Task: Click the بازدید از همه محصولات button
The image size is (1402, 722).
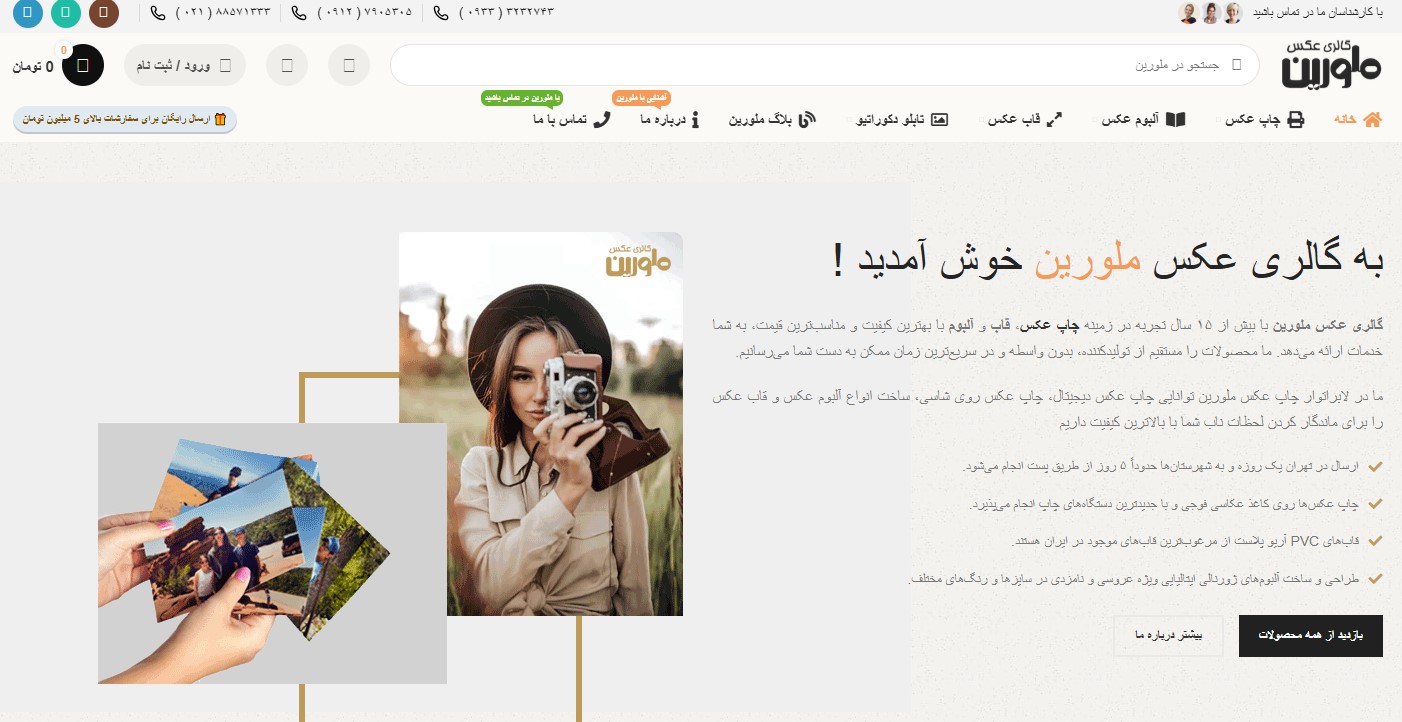Action: pos(1311,636)
